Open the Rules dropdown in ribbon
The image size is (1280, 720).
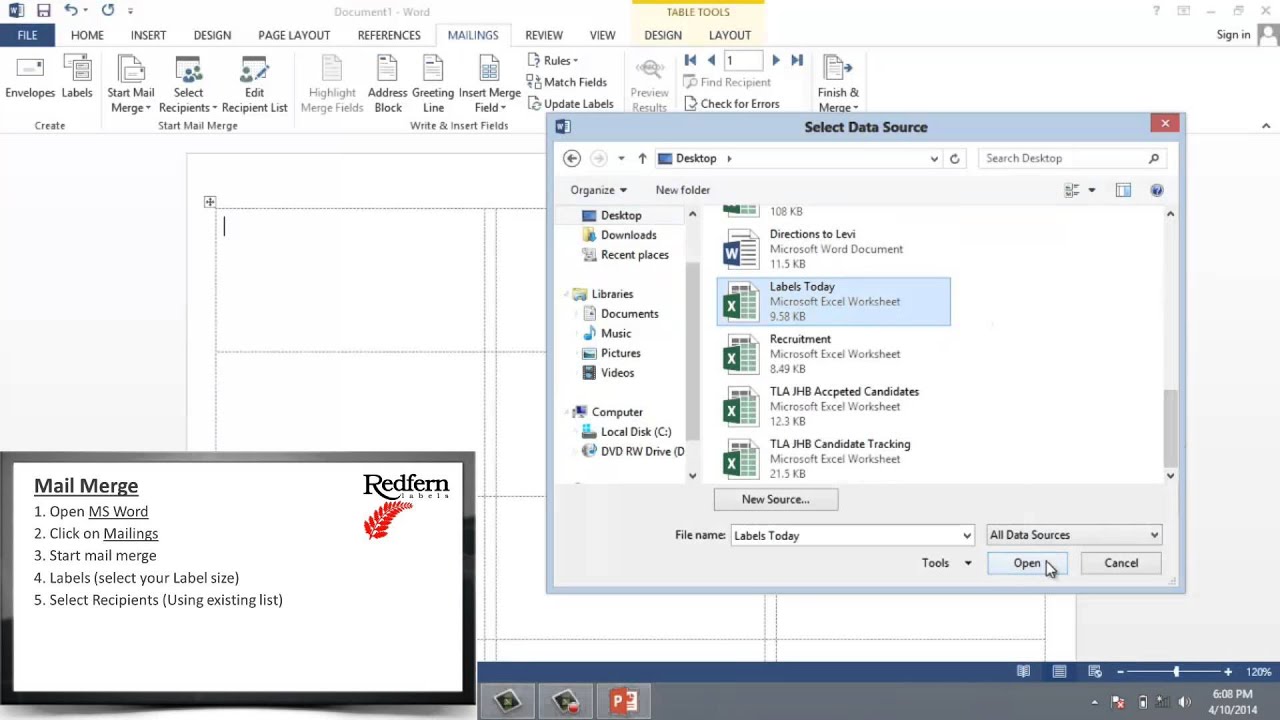click(553, 61)
